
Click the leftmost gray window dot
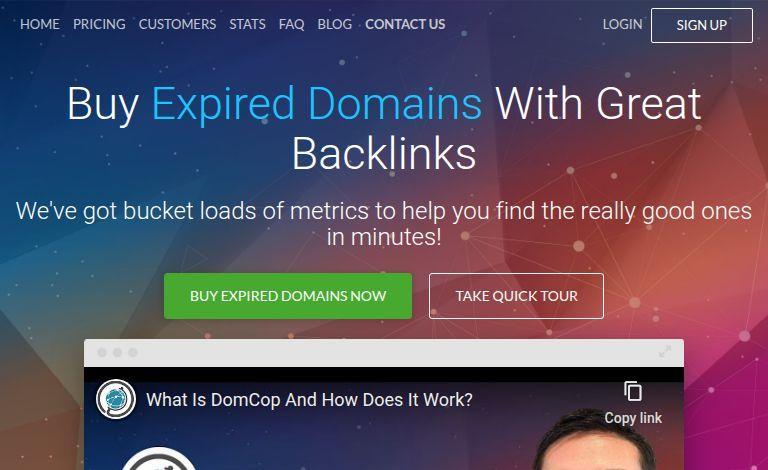click(102, 352)
